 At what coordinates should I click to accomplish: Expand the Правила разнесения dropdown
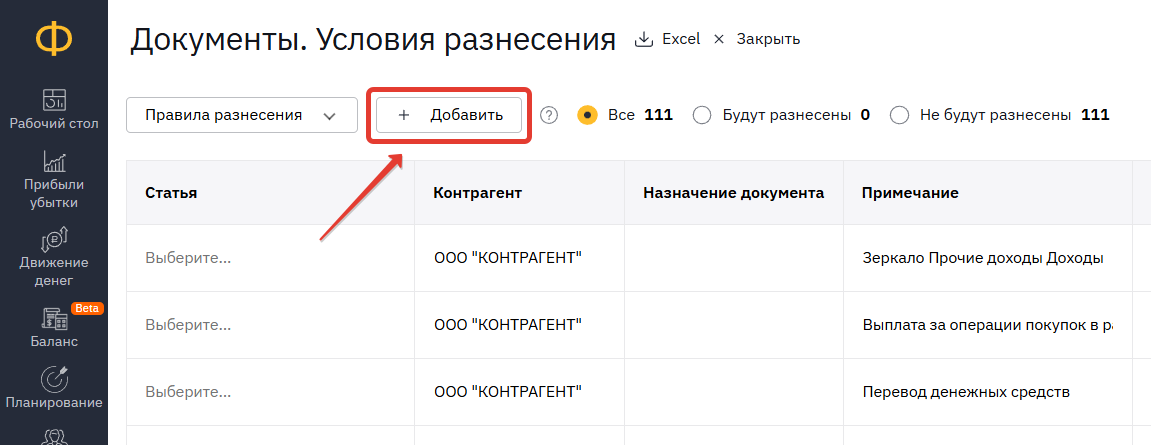click(x=242, y=115)
